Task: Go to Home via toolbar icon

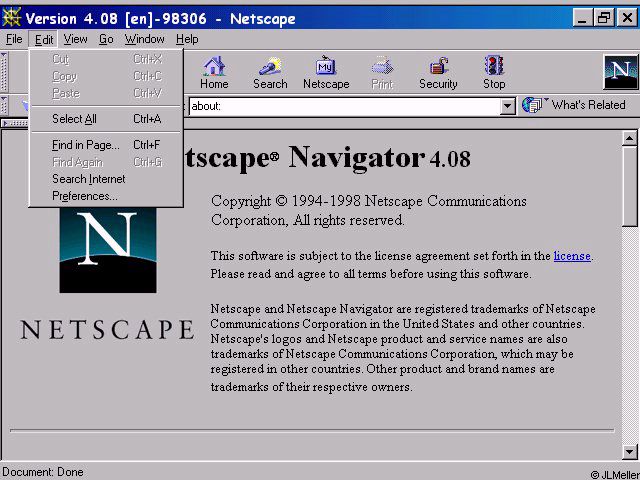Action: [x=214, y=73]
